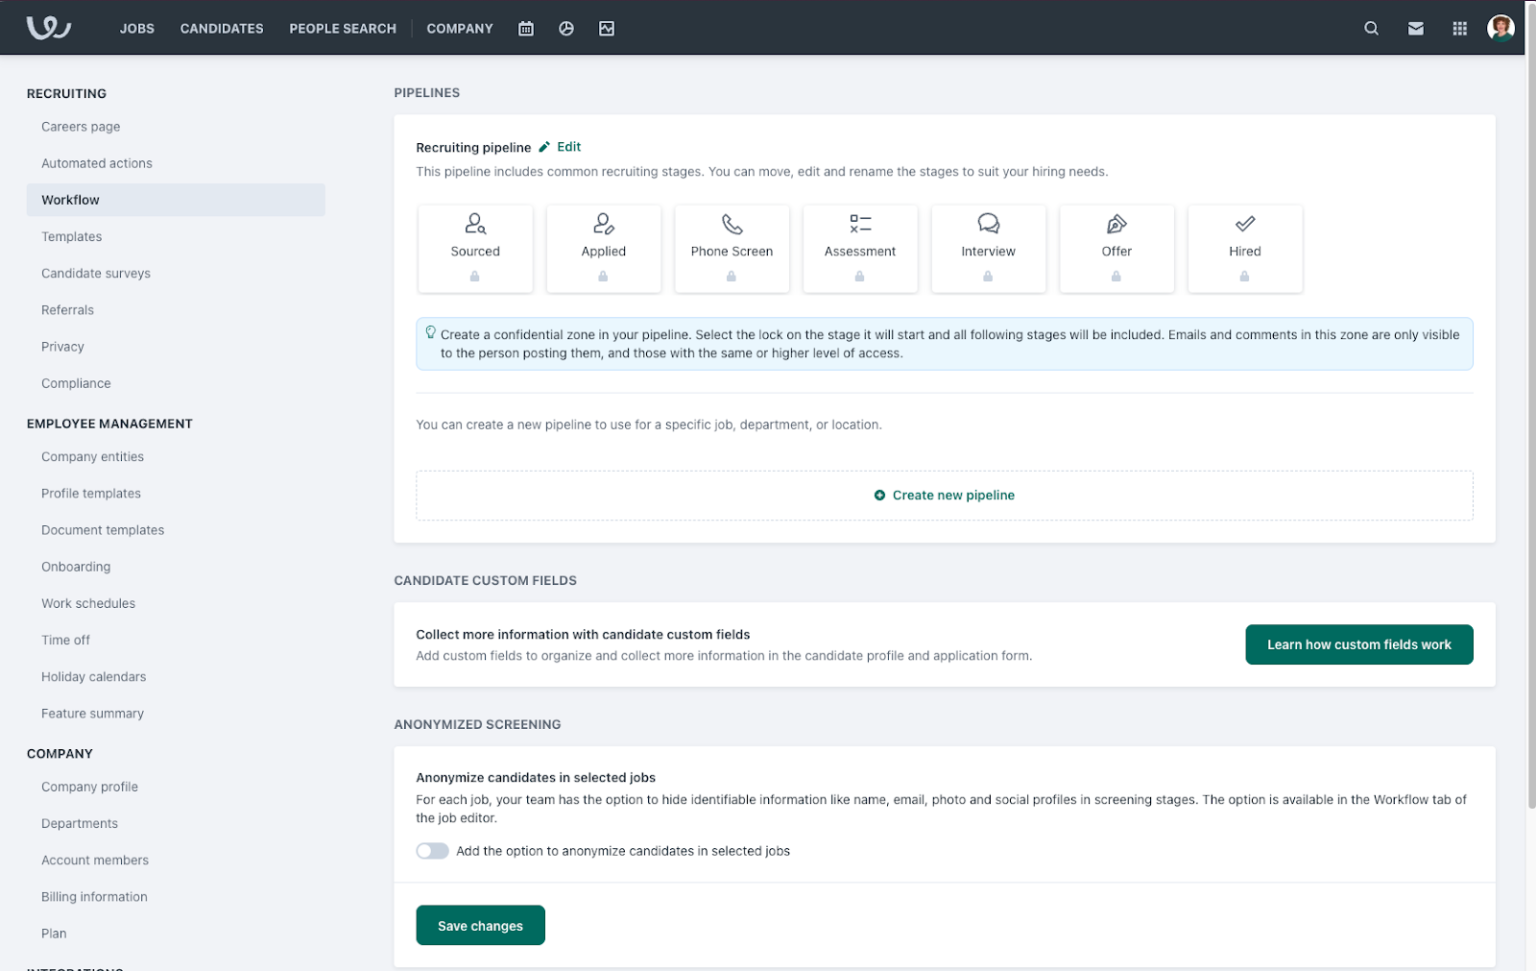The height and width of the screenshot is (971, 1536).
Task: Toggle the lock under Sourced stage
Action: [x=475, y=277]
